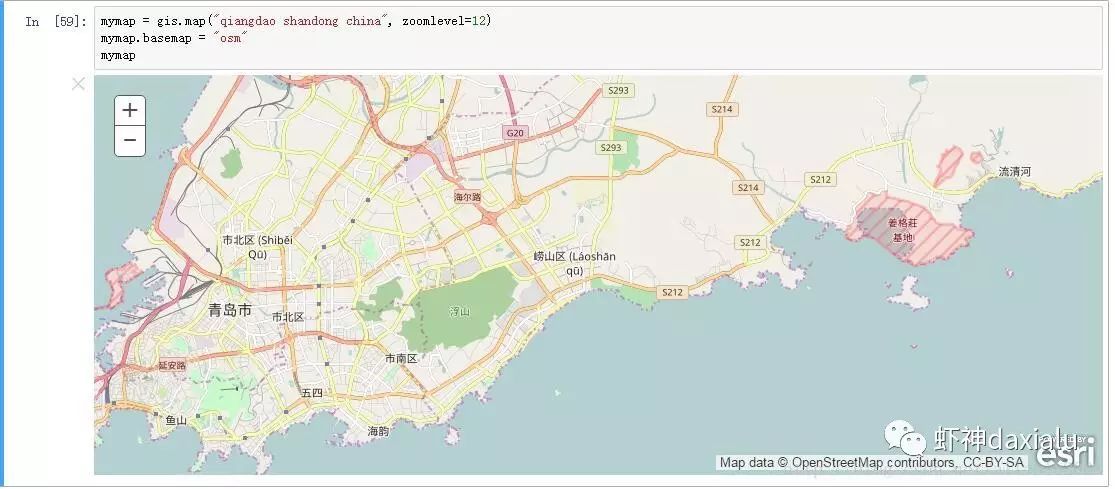Select the In [59] cell prompt

pos(55,21)
